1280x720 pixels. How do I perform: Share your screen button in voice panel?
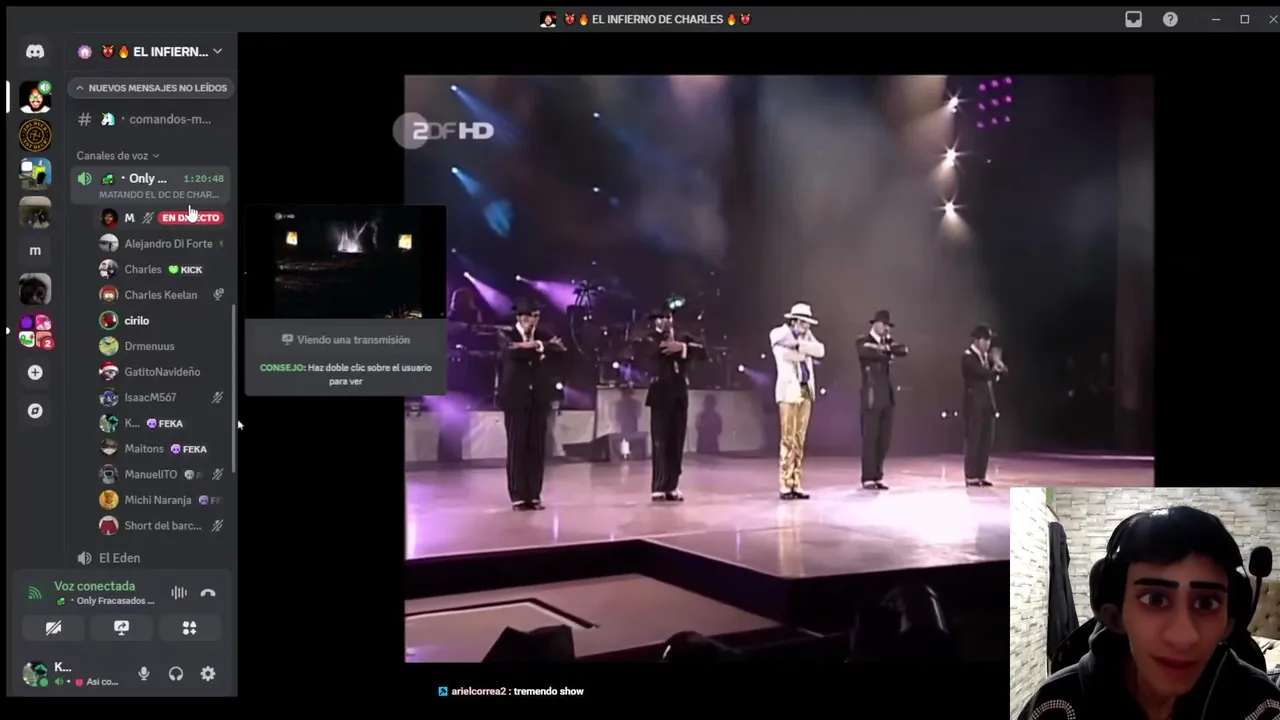click(x=122, y=628)
